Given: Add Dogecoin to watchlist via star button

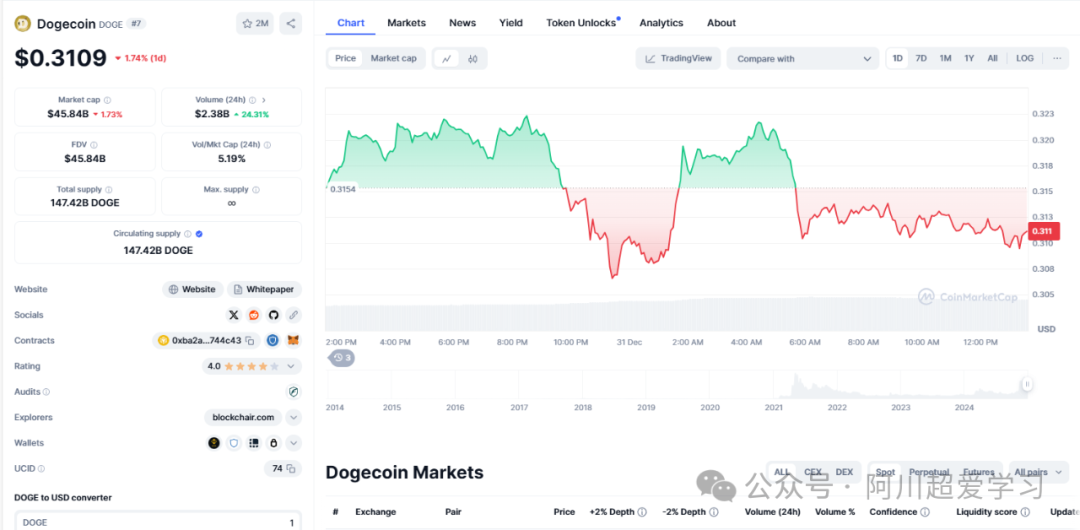Looking at the screenshot, I should pos(255,23).
